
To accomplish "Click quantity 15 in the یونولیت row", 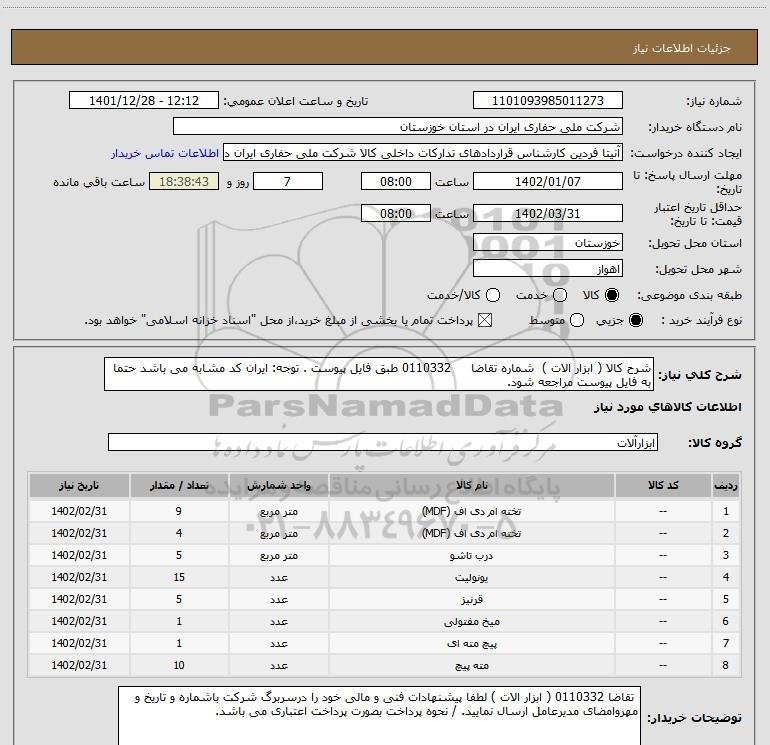I will click(x=179, y=578).
